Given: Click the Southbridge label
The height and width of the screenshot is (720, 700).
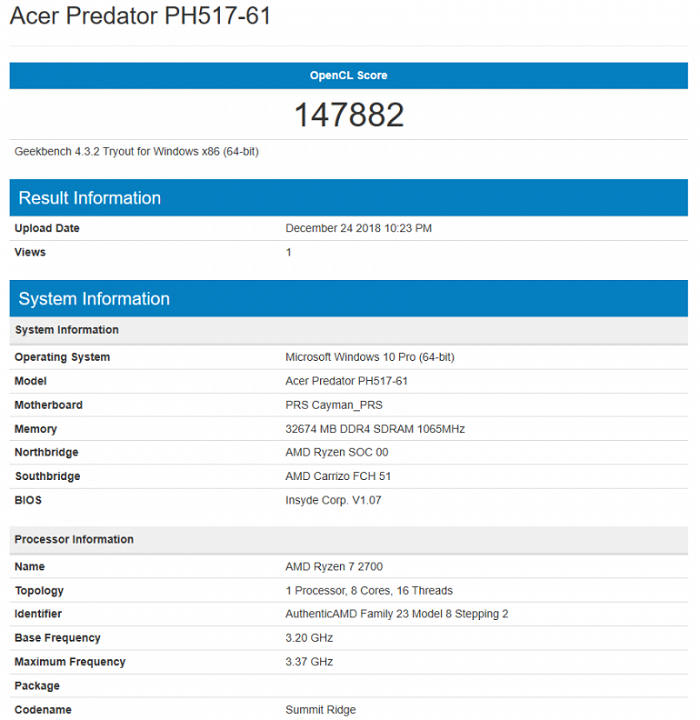Looking at the screenshot, I should [x=47, y=477].
